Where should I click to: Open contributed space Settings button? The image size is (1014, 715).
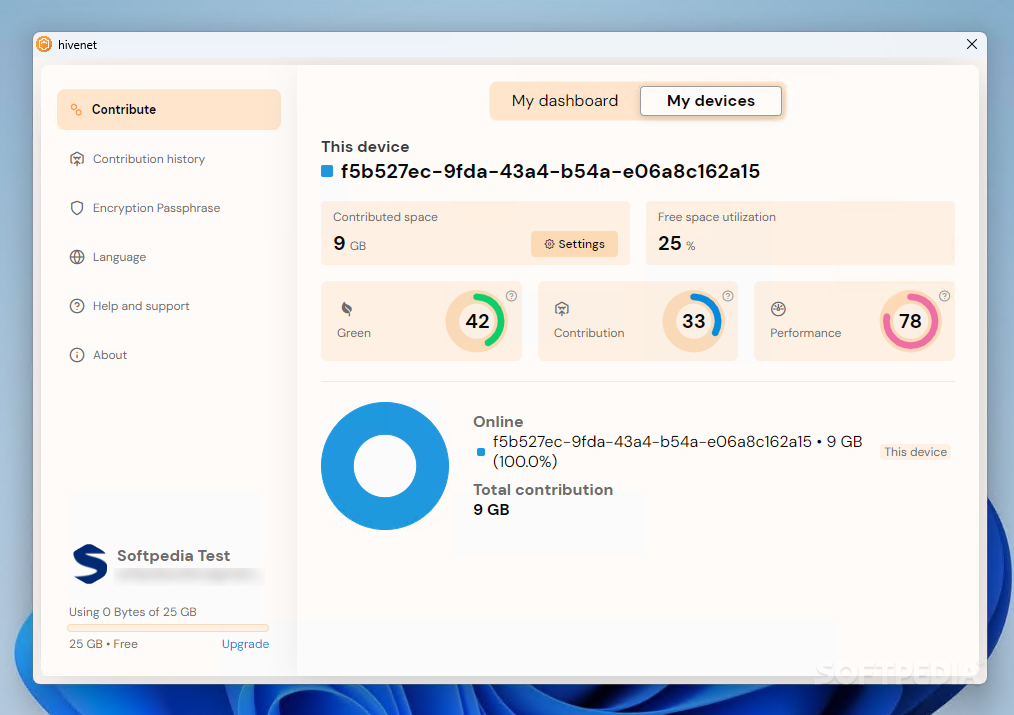[x=574, y=244]
